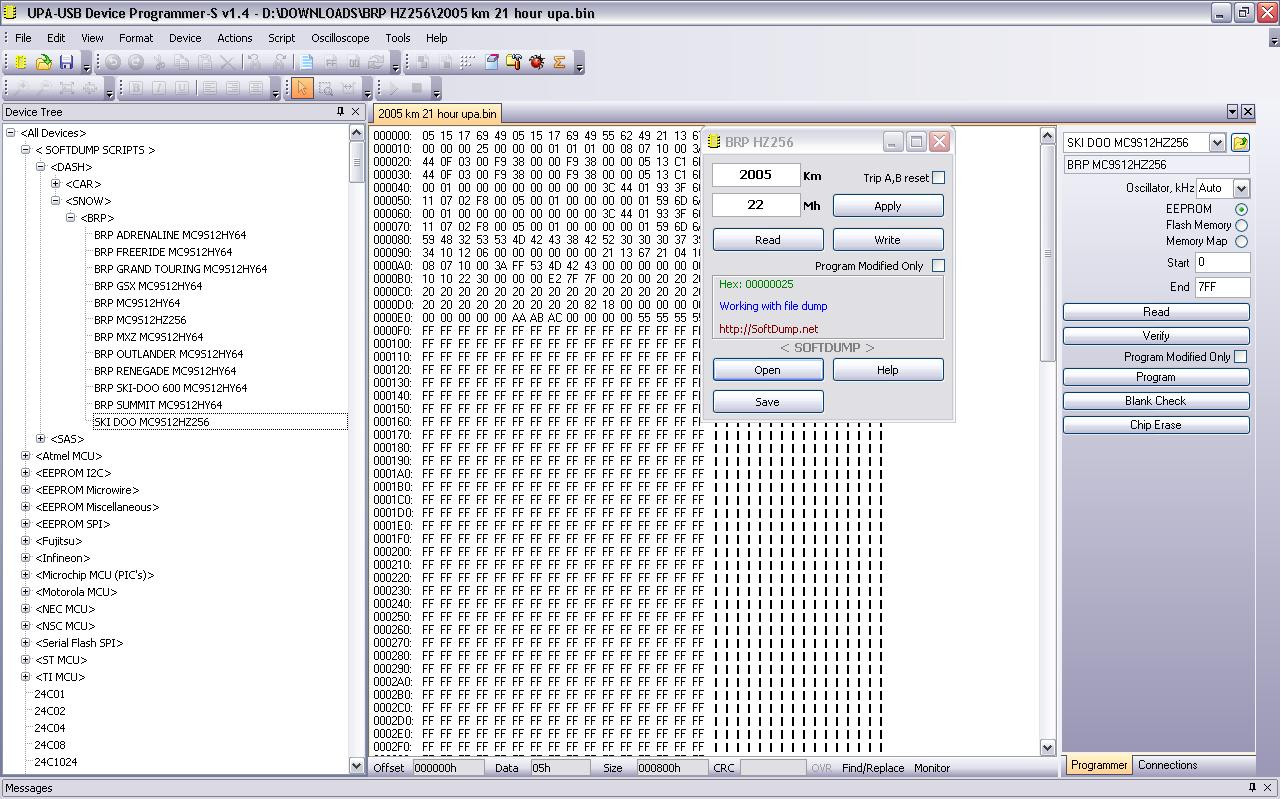Click Apply in the BRP HZ256 dialog
The image size is (1281, 799).
[x=887, y=206]
